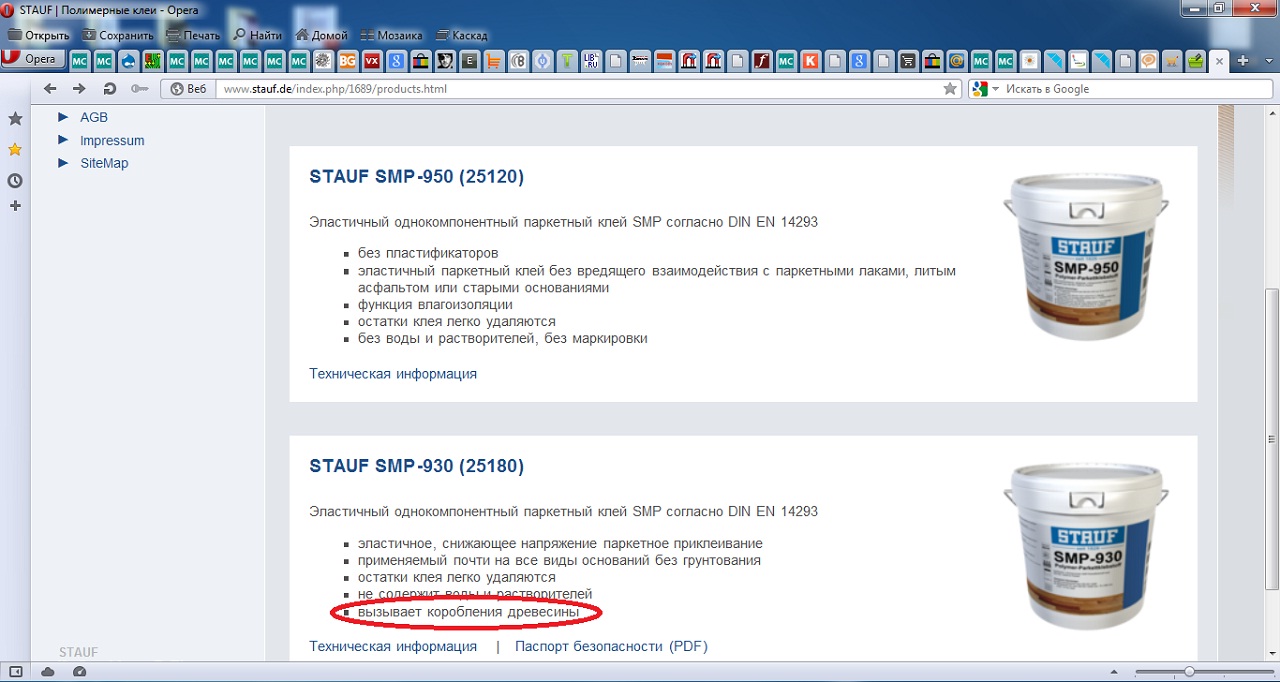Switch to the green basket icon tab
1280x682 pixels.
1195,61
